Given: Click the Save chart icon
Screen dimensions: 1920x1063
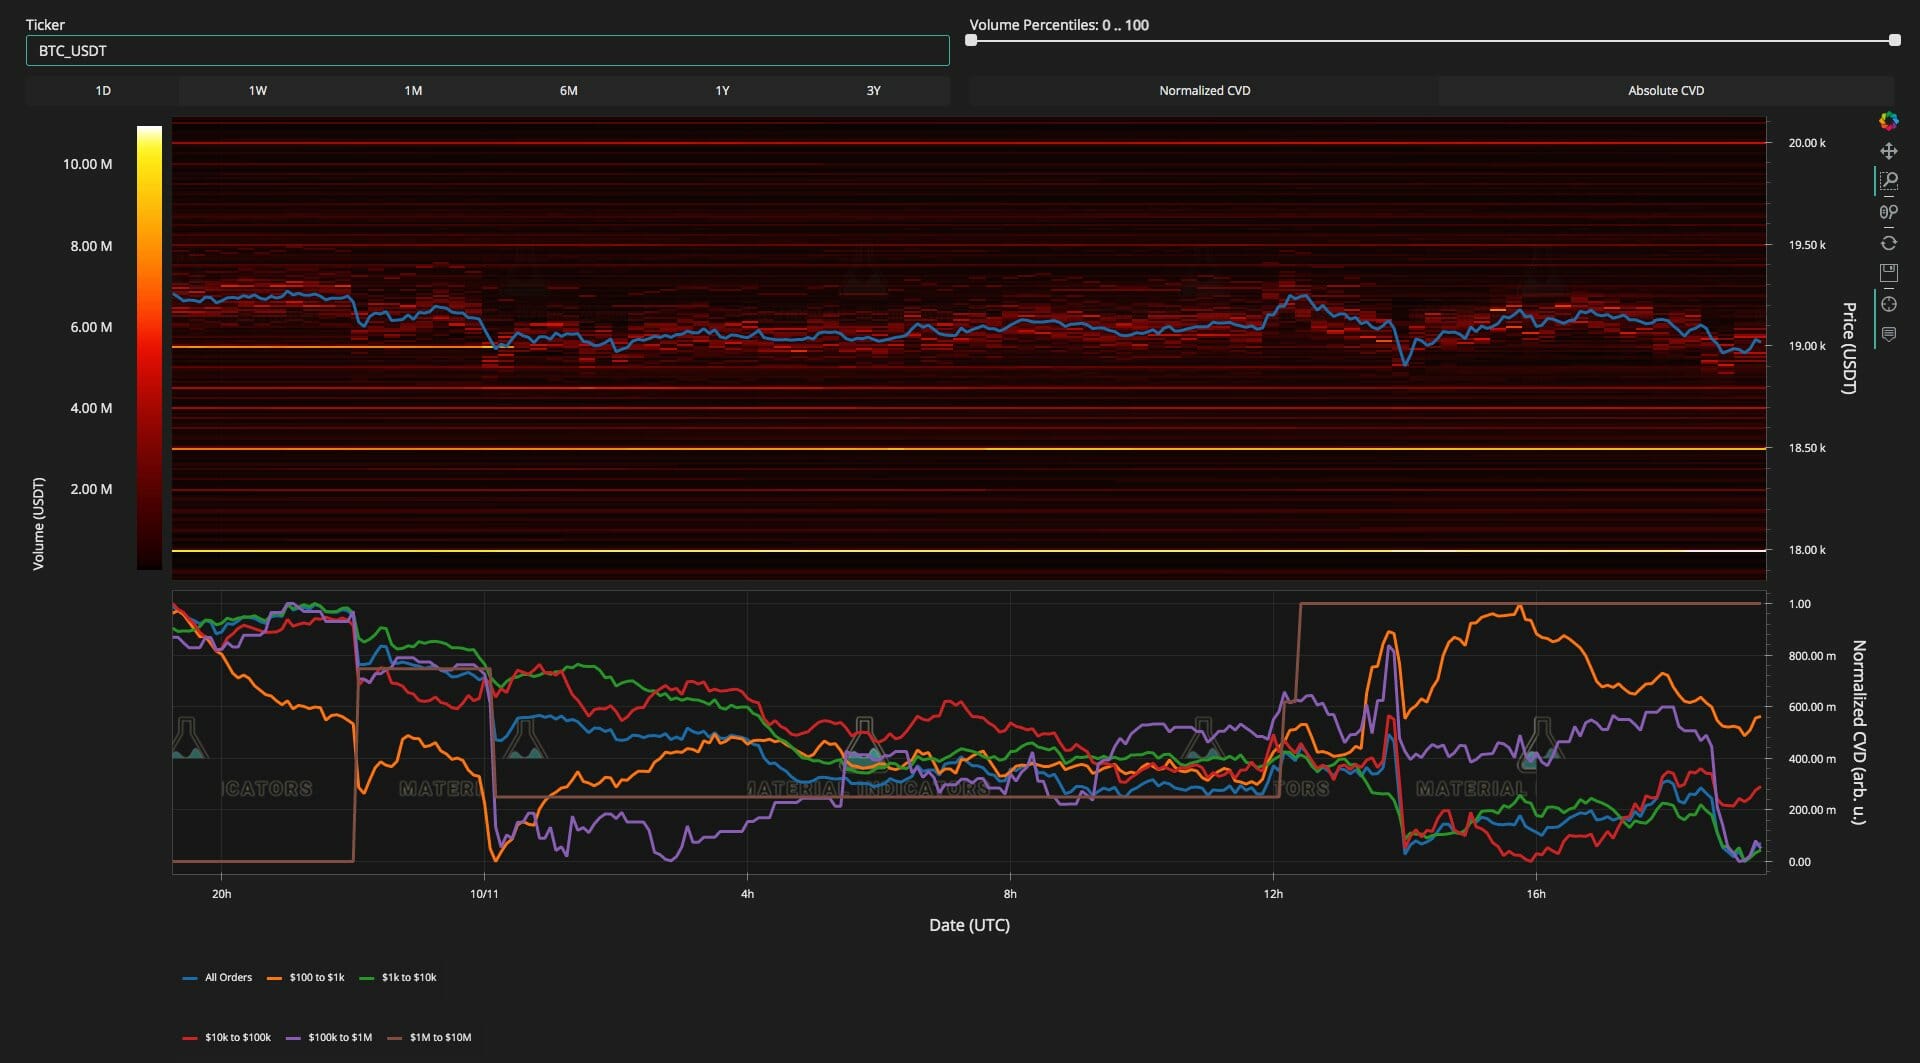Looking at the screenshot, I should [x=1888, y=272].
